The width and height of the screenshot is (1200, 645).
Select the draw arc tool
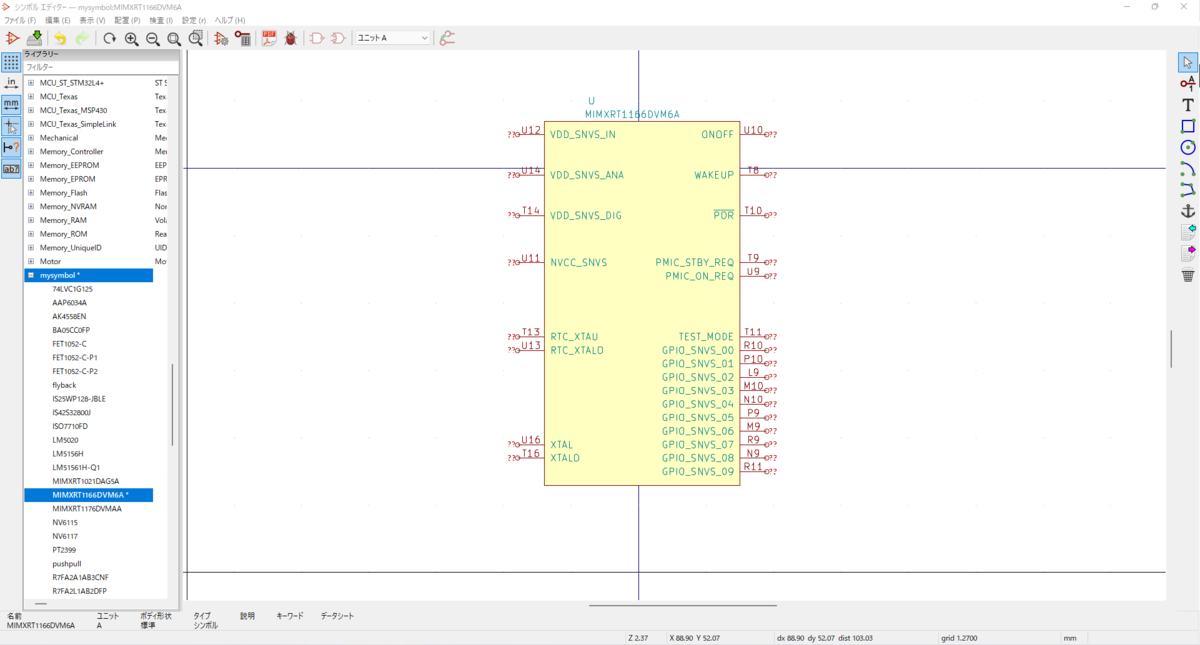pos(1188,168)
